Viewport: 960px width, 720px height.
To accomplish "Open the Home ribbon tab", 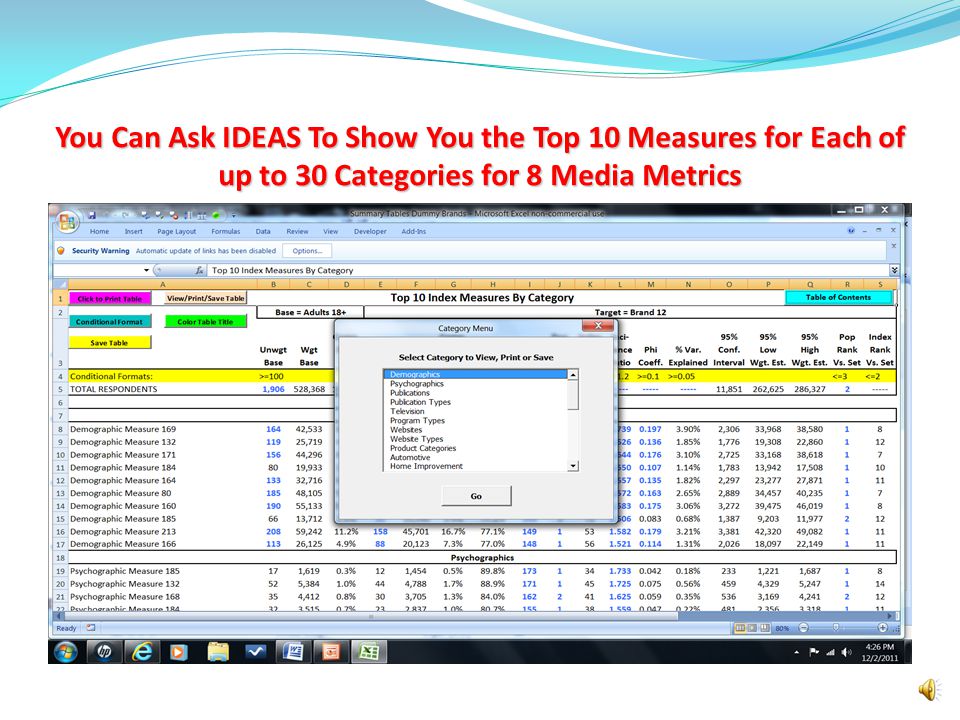I will click(99, 231).
